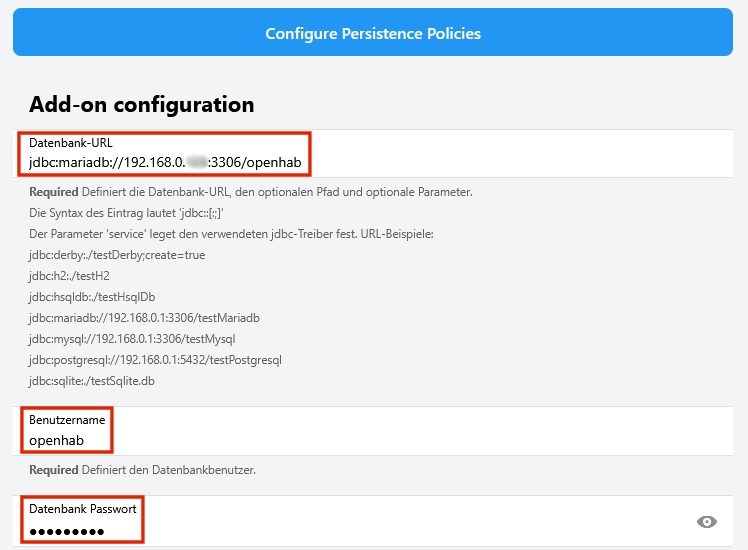Select example jdbc:mysql://192.168.0.1:3306/testMysql

click(132, 339)
